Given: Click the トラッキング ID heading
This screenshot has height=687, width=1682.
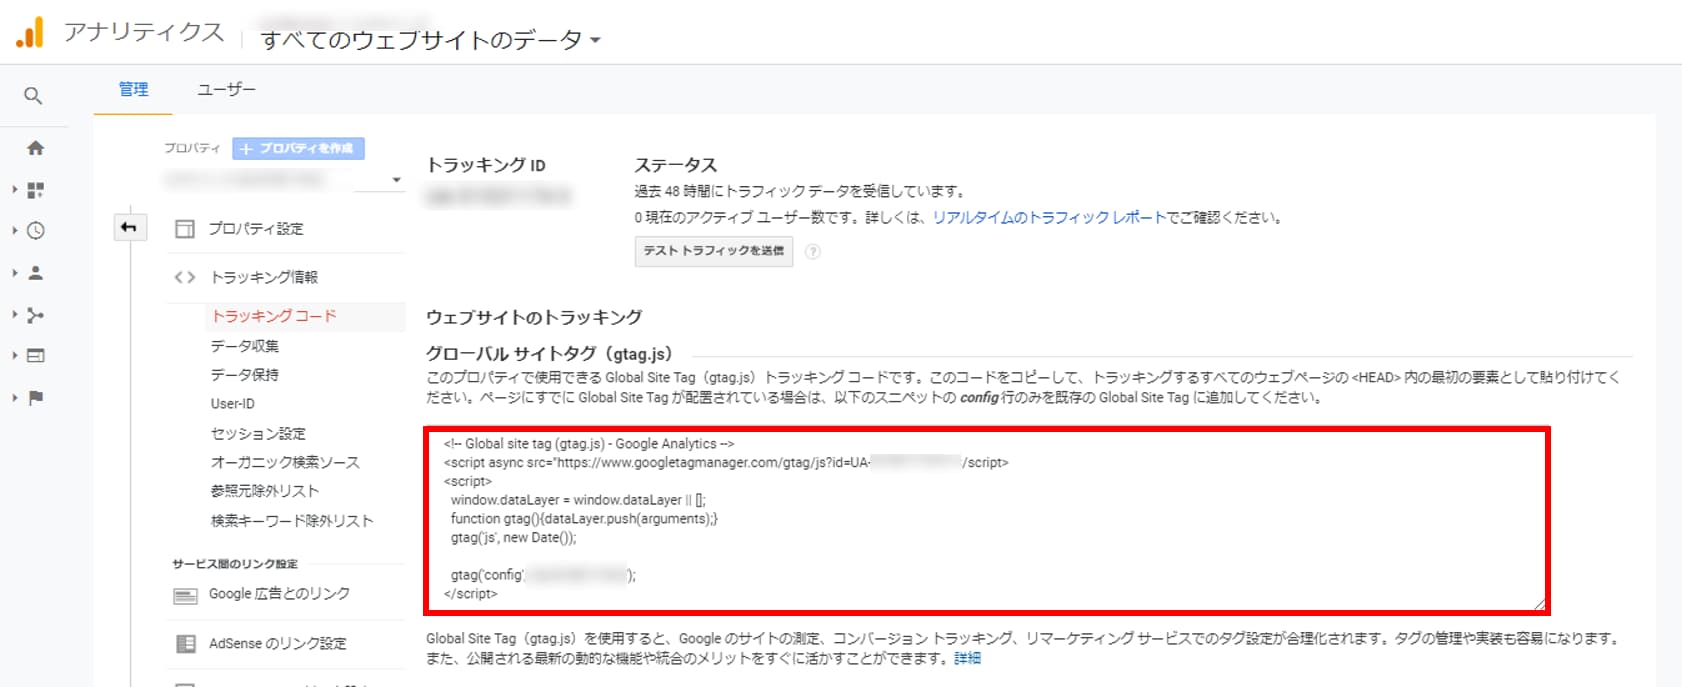Looking at the screenshot, I should coord(486,165).
